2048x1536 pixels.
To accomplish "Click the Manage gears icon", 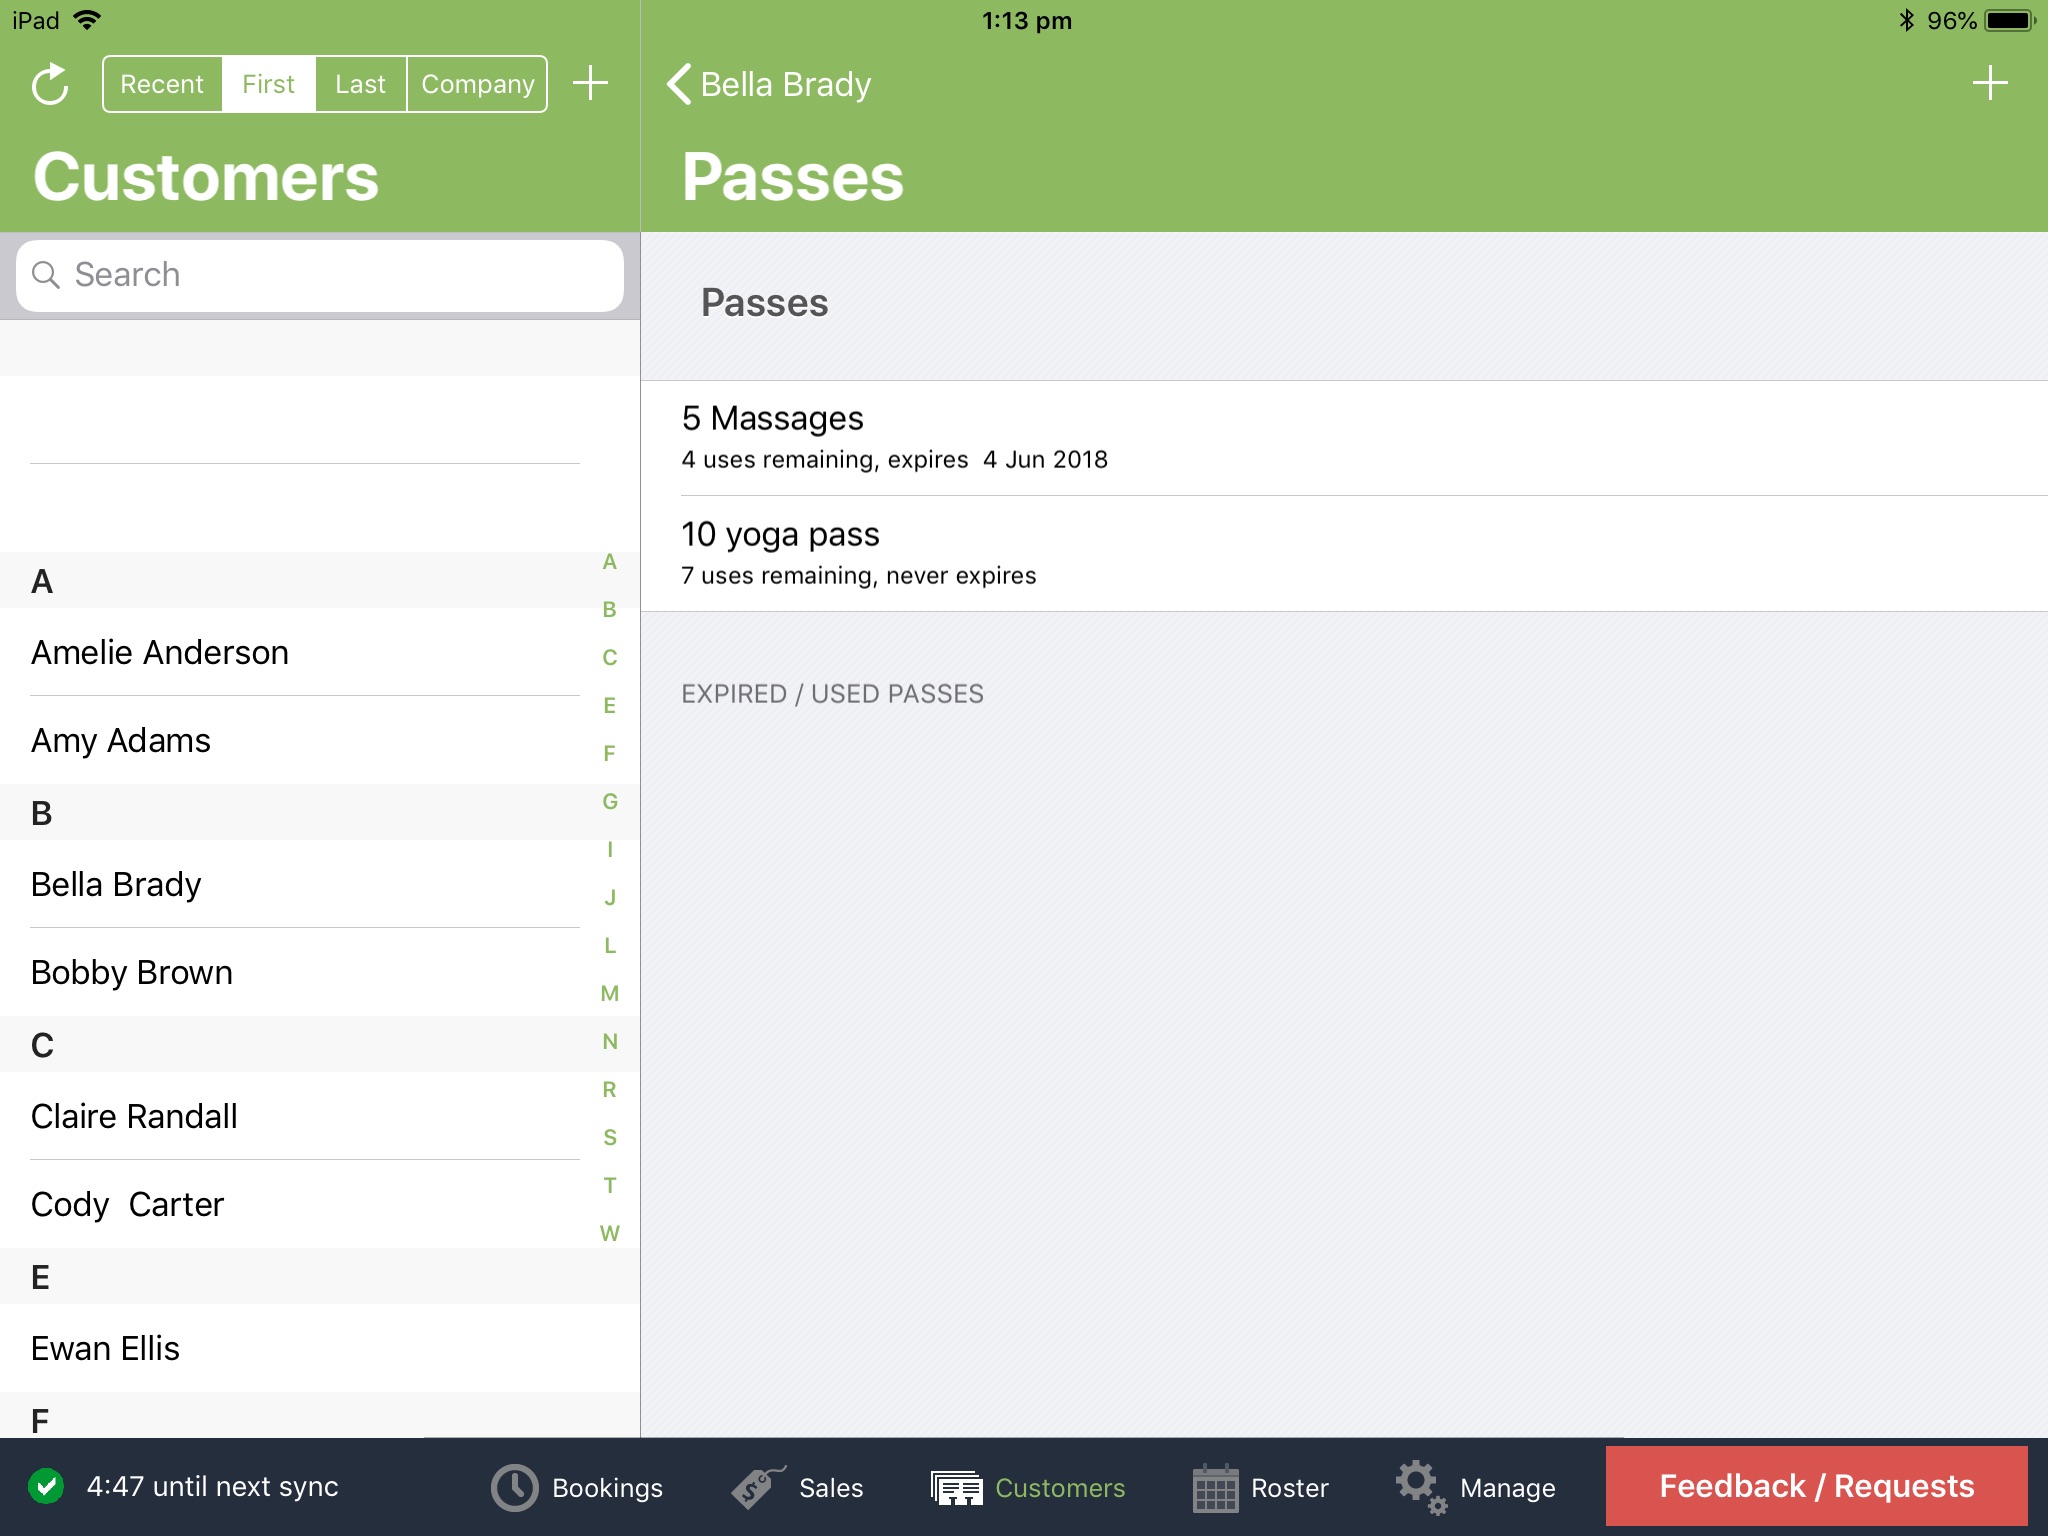I will tap(1420, 1487).
